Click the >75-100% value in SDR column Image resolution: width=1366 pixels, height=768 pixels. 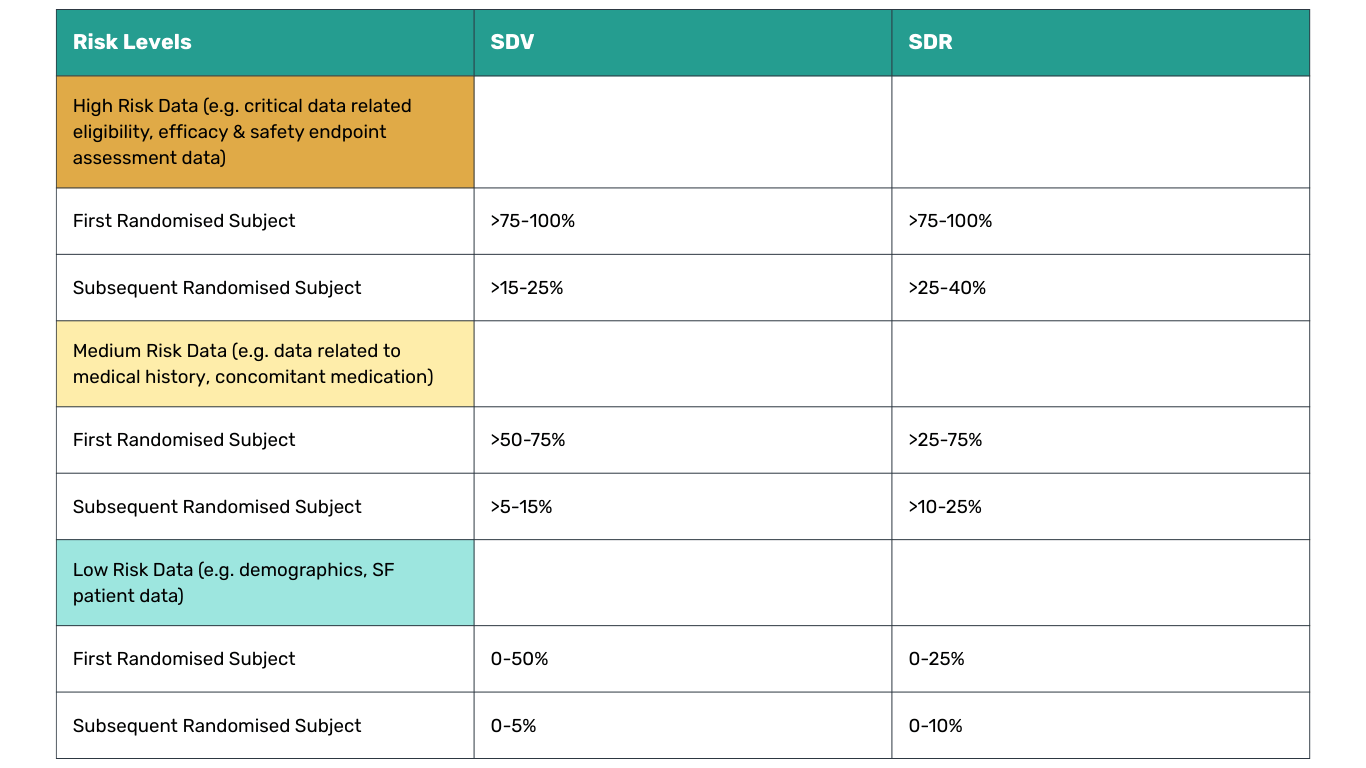[950, 221]
